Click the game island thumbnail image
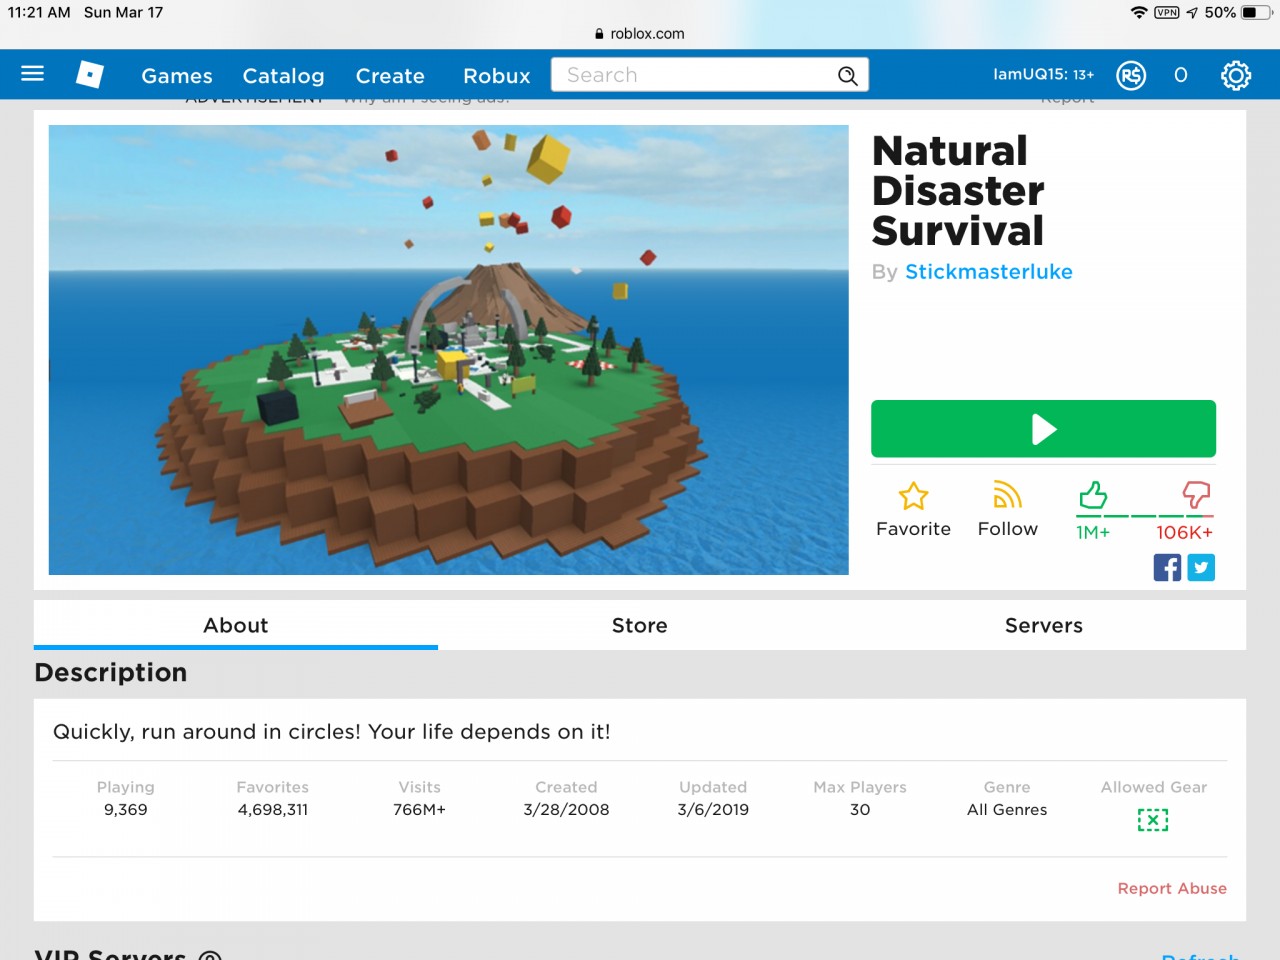 pos(448,349)
